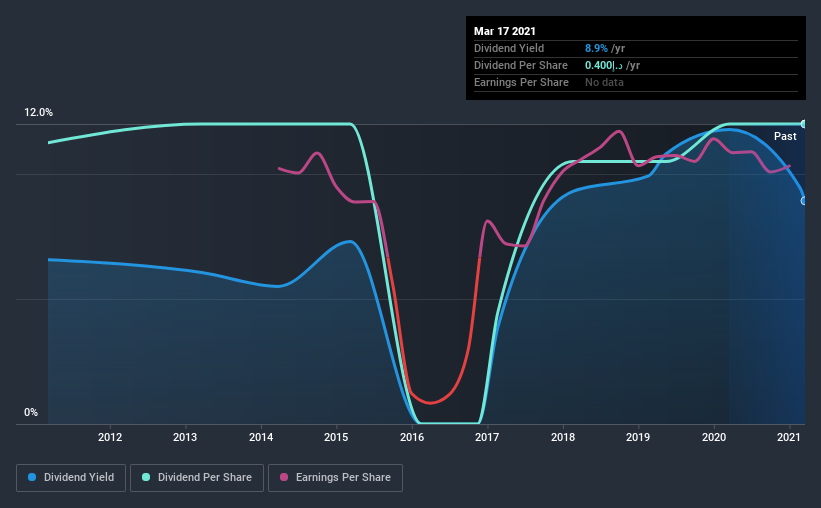
Task: Click the blue Dividend Yield legend dot
Action: click(32, 477)
